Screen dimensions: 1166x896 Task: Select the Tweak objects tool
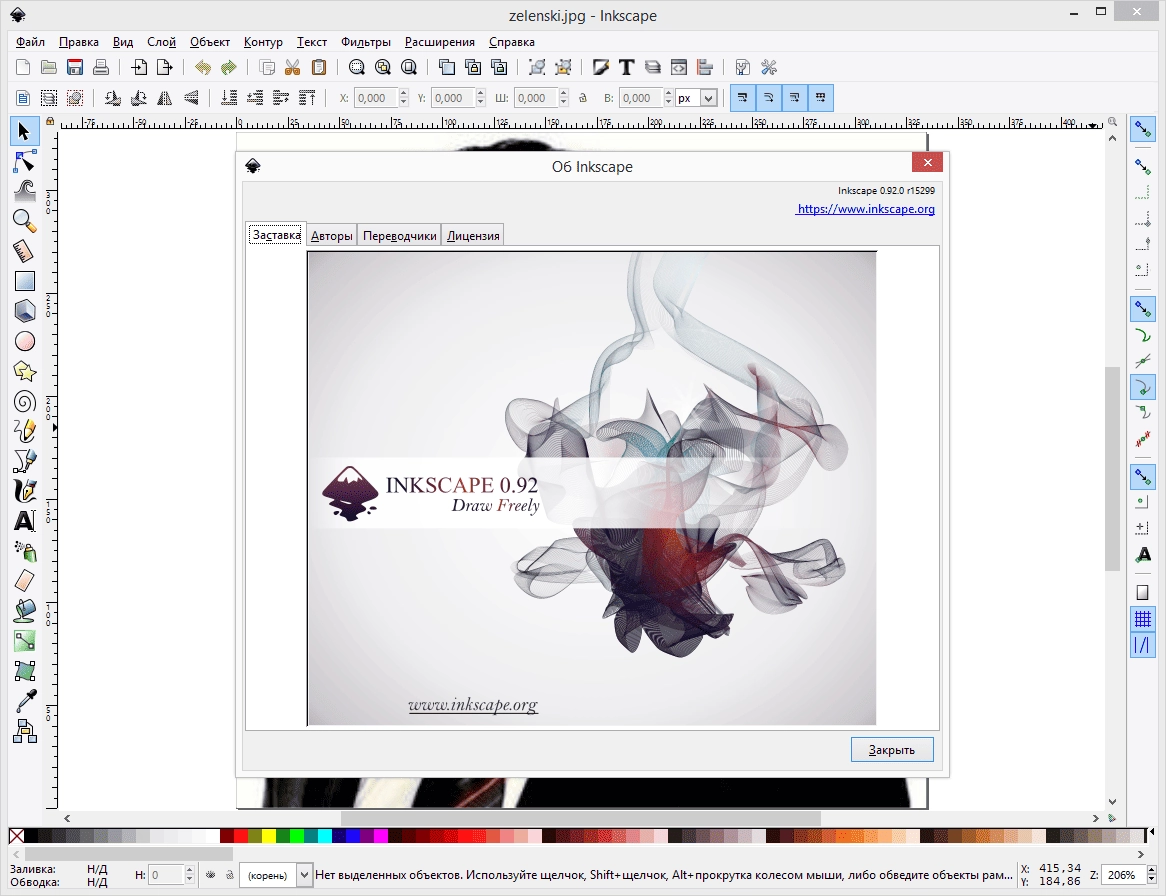pyautogui.click(x=25, y=191)
